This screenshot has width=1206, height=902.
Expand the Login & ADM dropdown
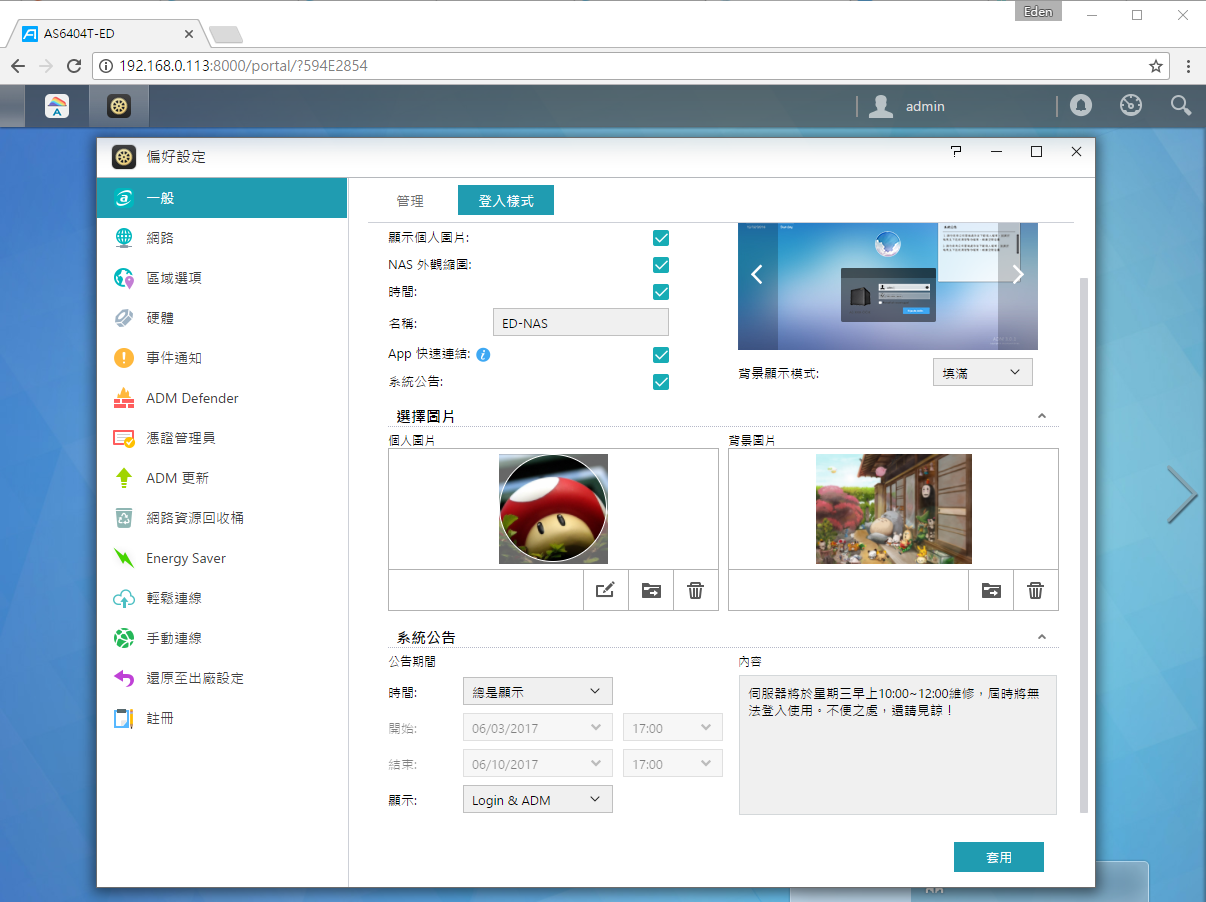pos(538,800)
